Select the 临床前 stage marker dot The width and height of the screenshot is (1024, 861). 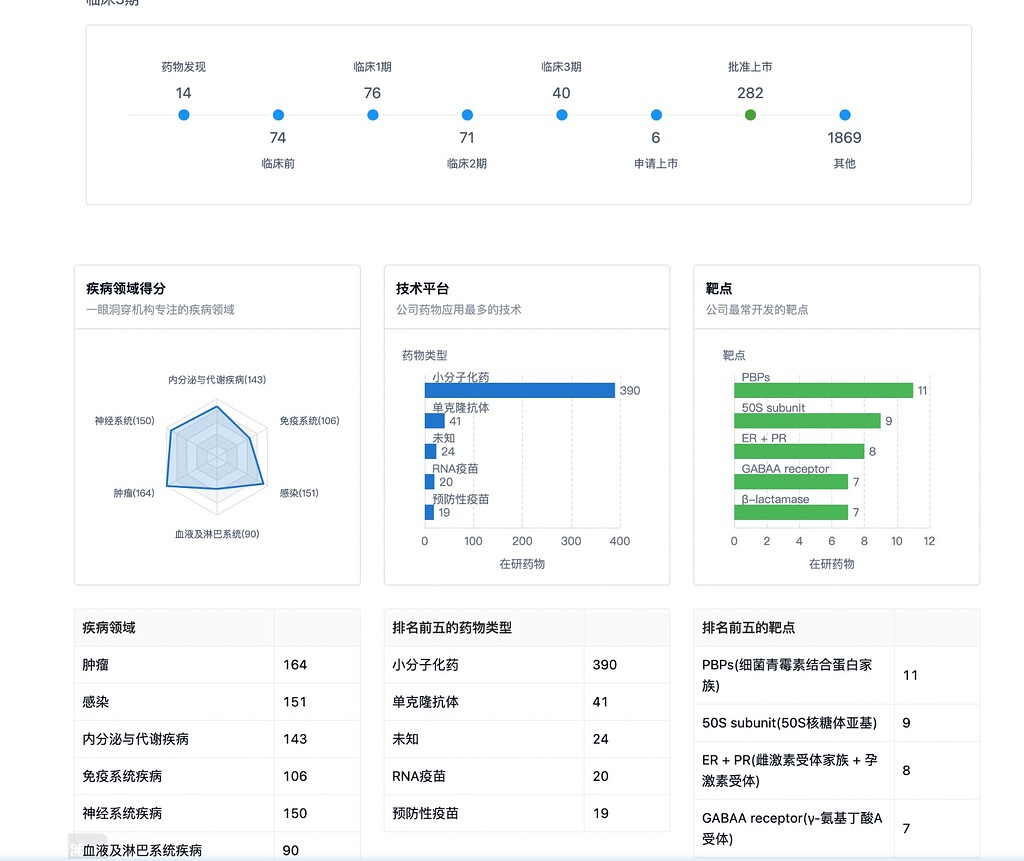[x=277, y=115]
